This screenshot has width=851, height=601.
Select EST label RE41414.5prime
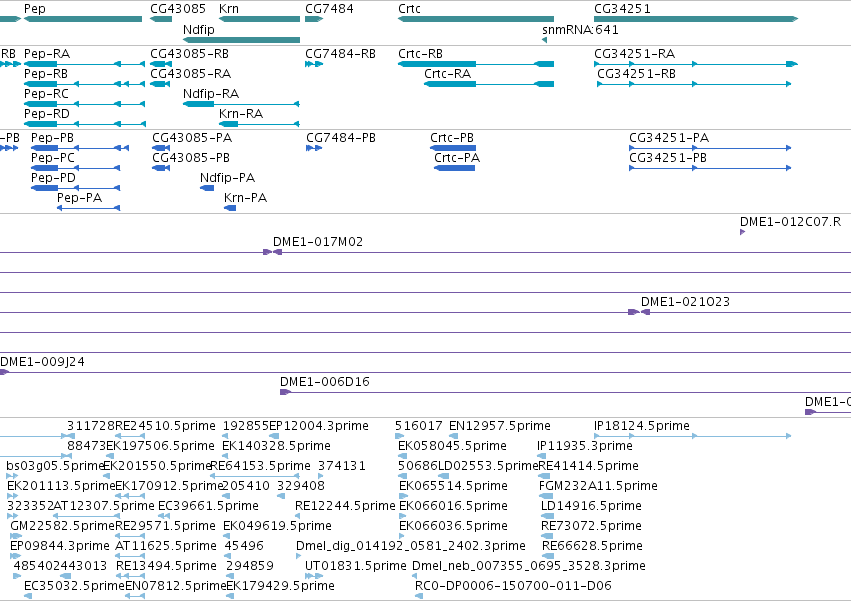589,466
